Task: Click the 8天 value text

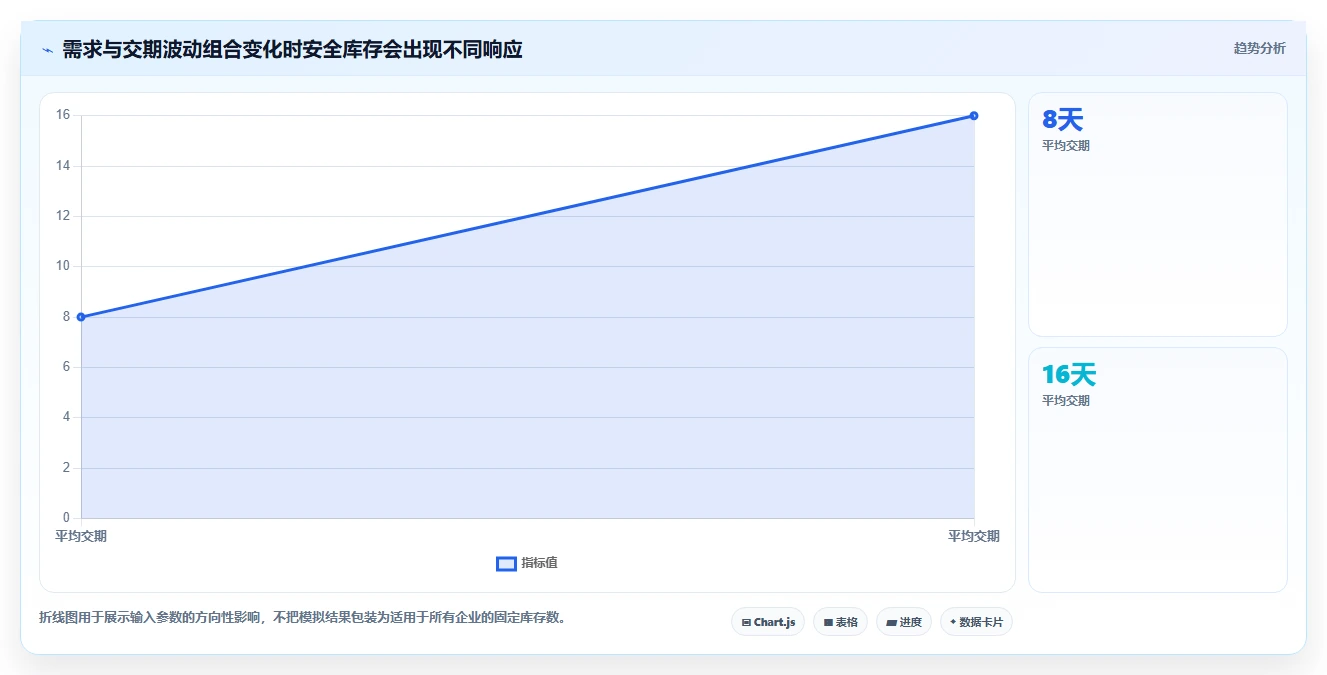Action: pyautogui.click(x=1062, y=120)
